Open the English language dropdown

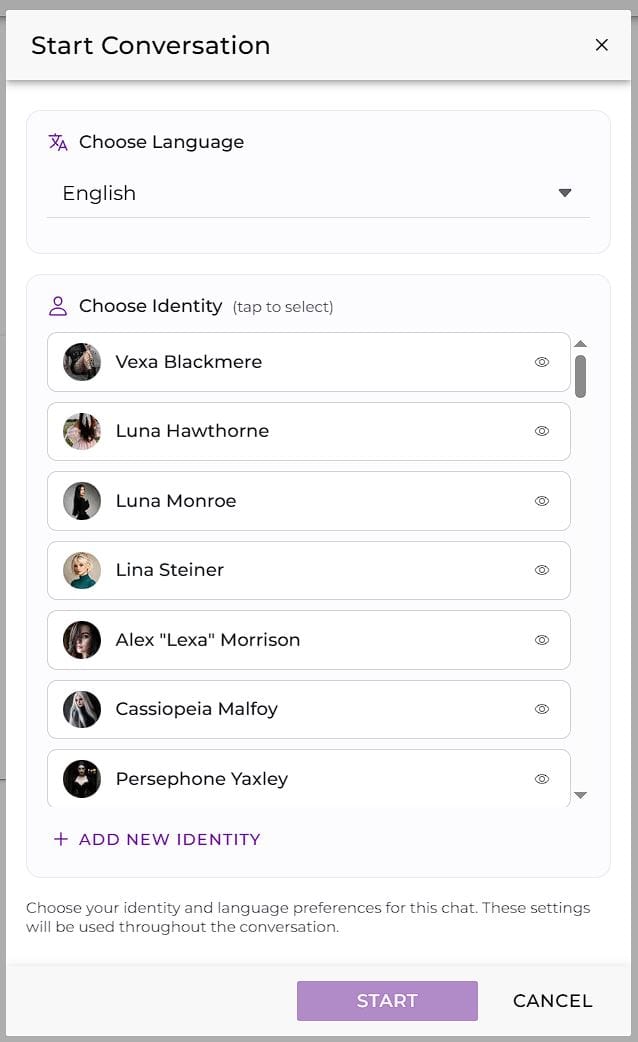[300, 193]
